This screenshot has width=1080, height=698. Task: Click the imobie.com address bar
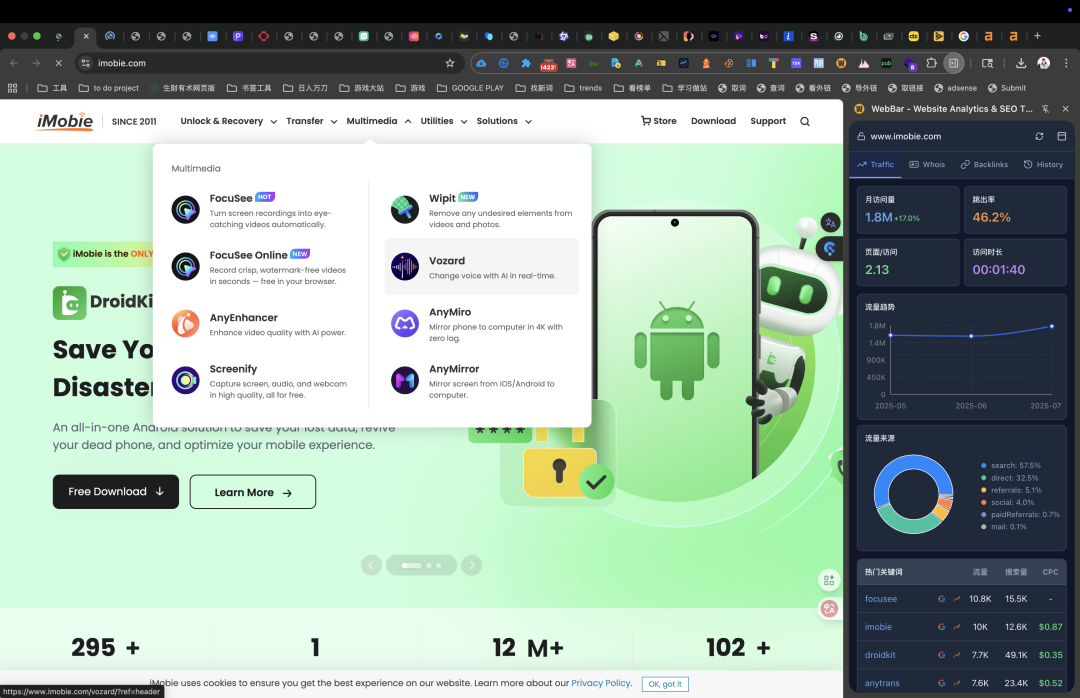(x=269, y=63)
